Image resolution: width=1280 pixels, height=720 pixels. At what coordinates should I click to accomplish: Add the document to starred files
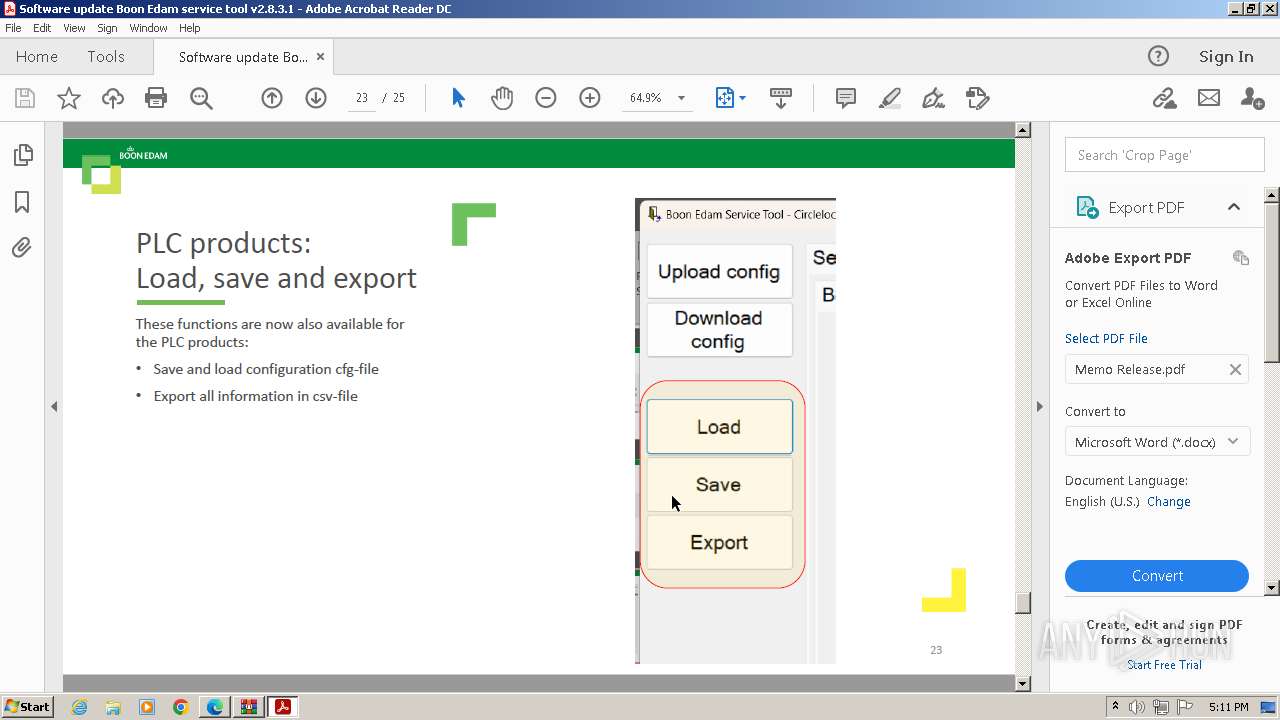click(69, 98)
